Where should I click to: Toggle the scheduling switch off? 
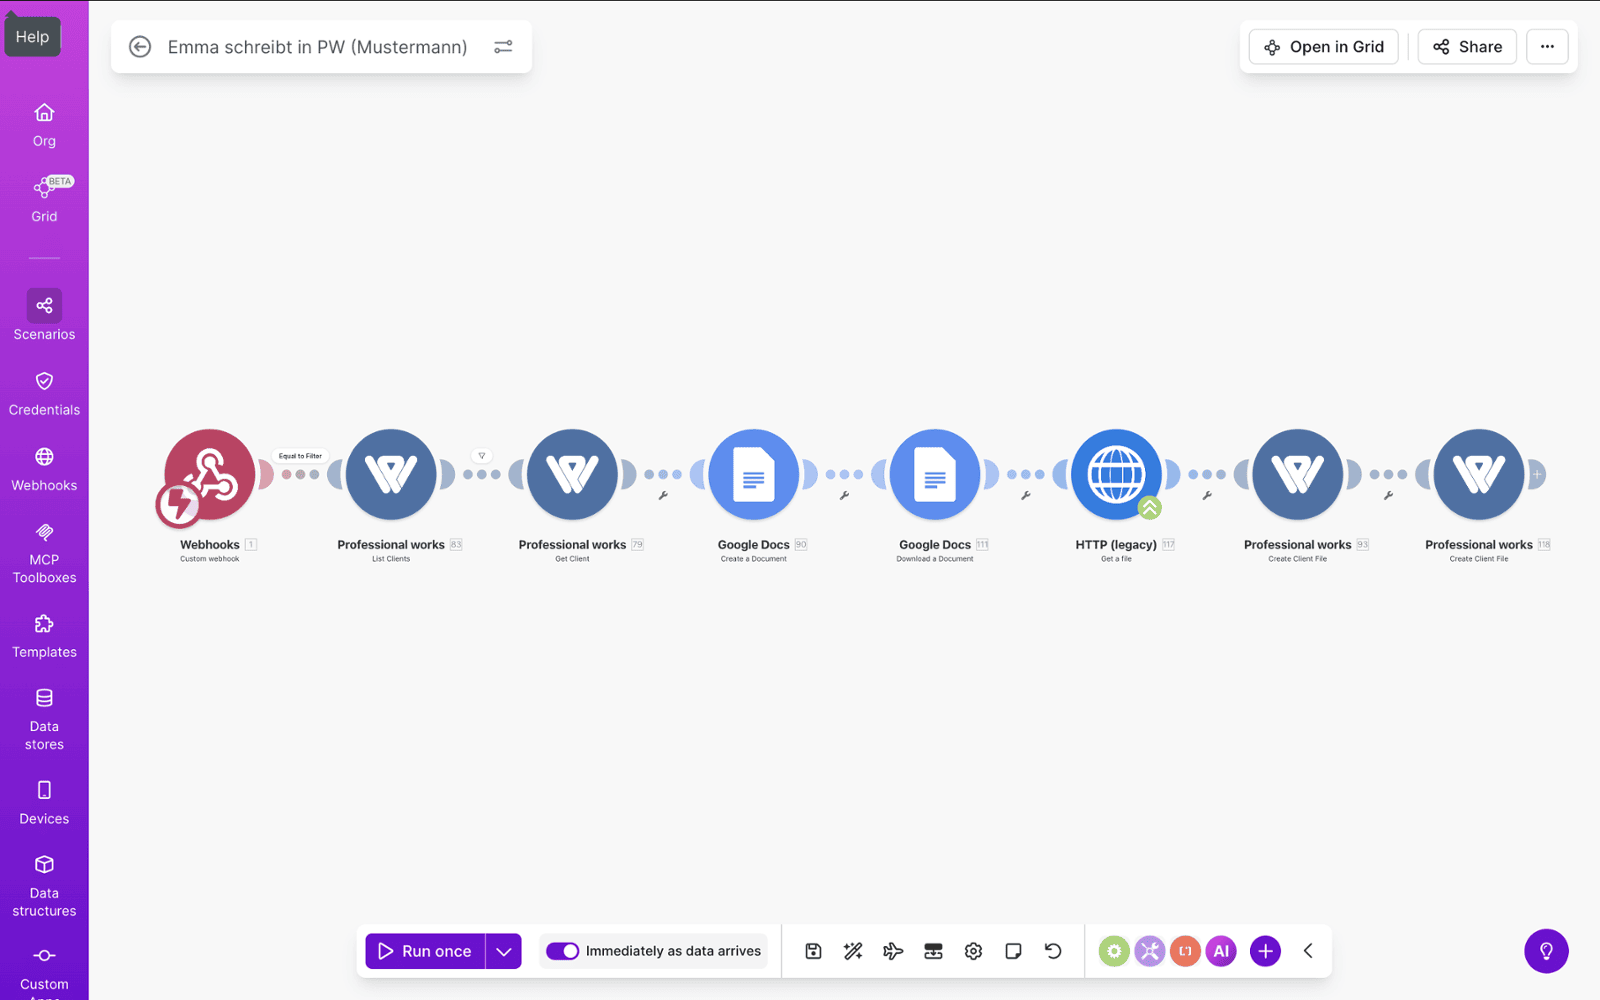point(562,951)
